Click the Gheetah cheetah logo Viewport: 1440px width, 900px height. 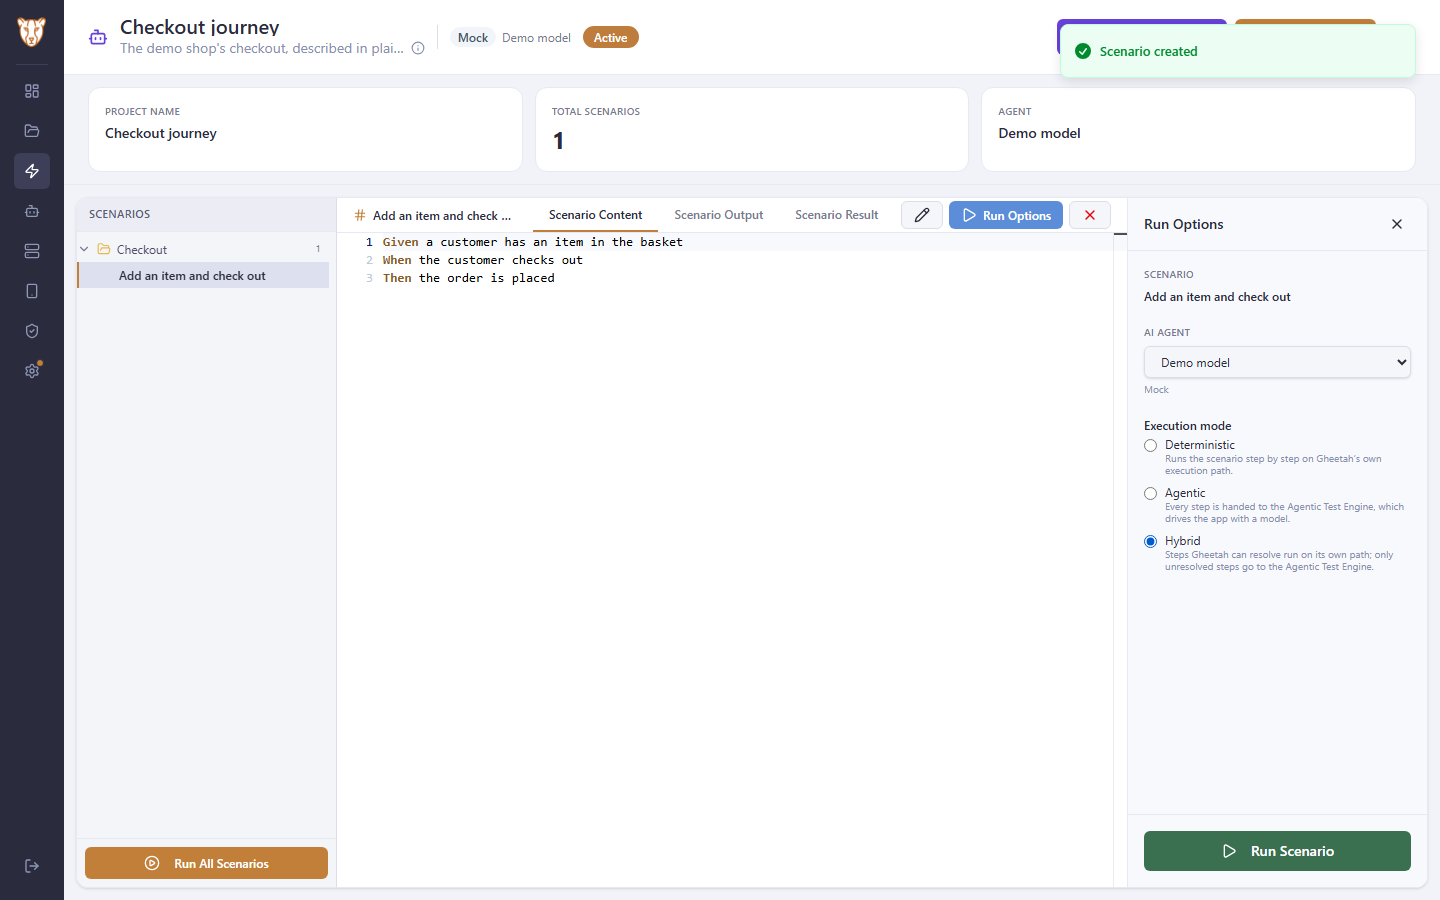click(x=31, y=32)
